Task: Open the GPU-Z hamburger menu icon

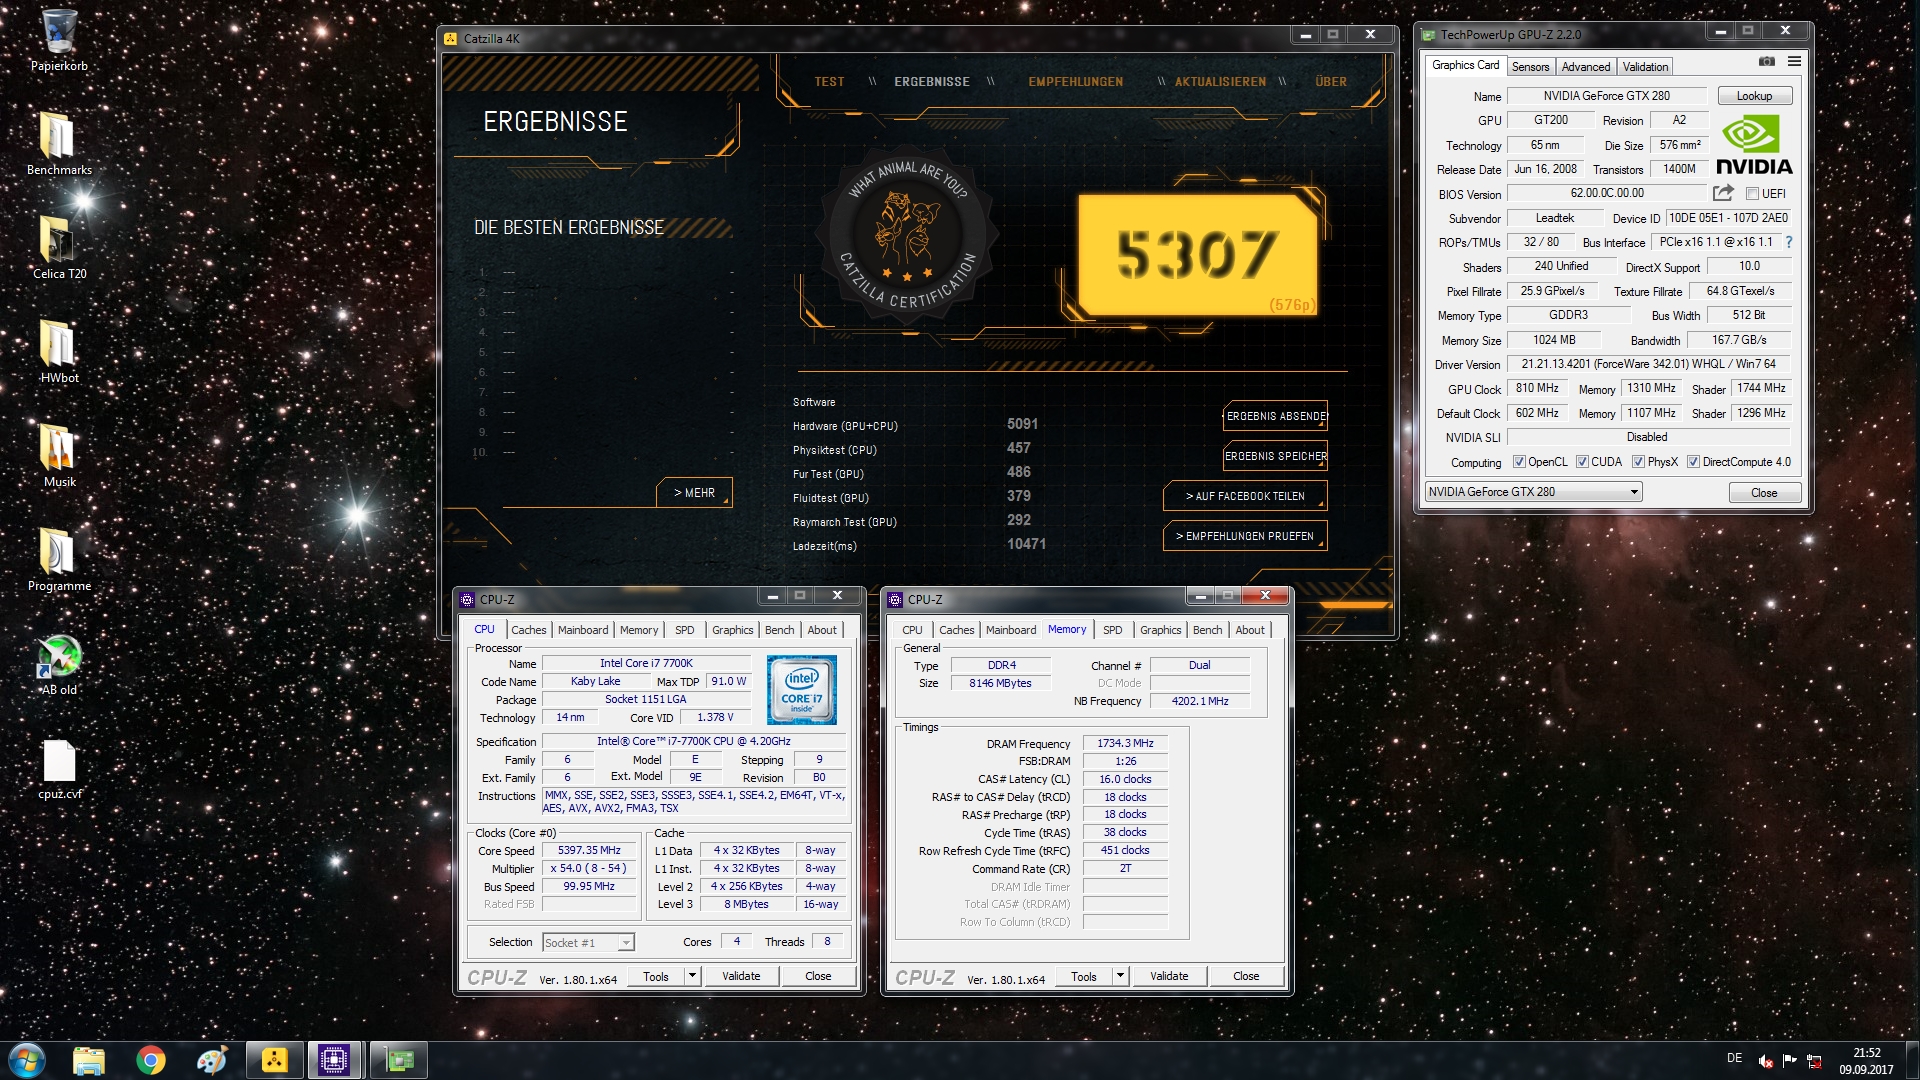Action: tap(1795, 62)
